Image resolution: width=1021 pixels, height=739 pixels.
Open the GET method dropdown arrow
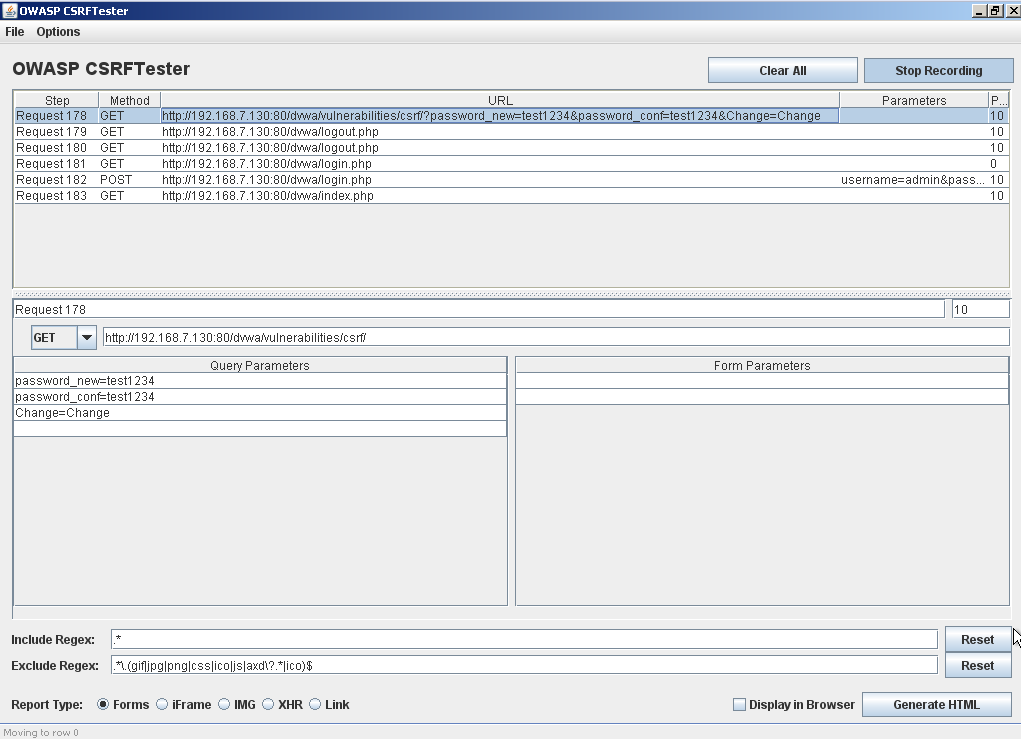tap(87, 337)
